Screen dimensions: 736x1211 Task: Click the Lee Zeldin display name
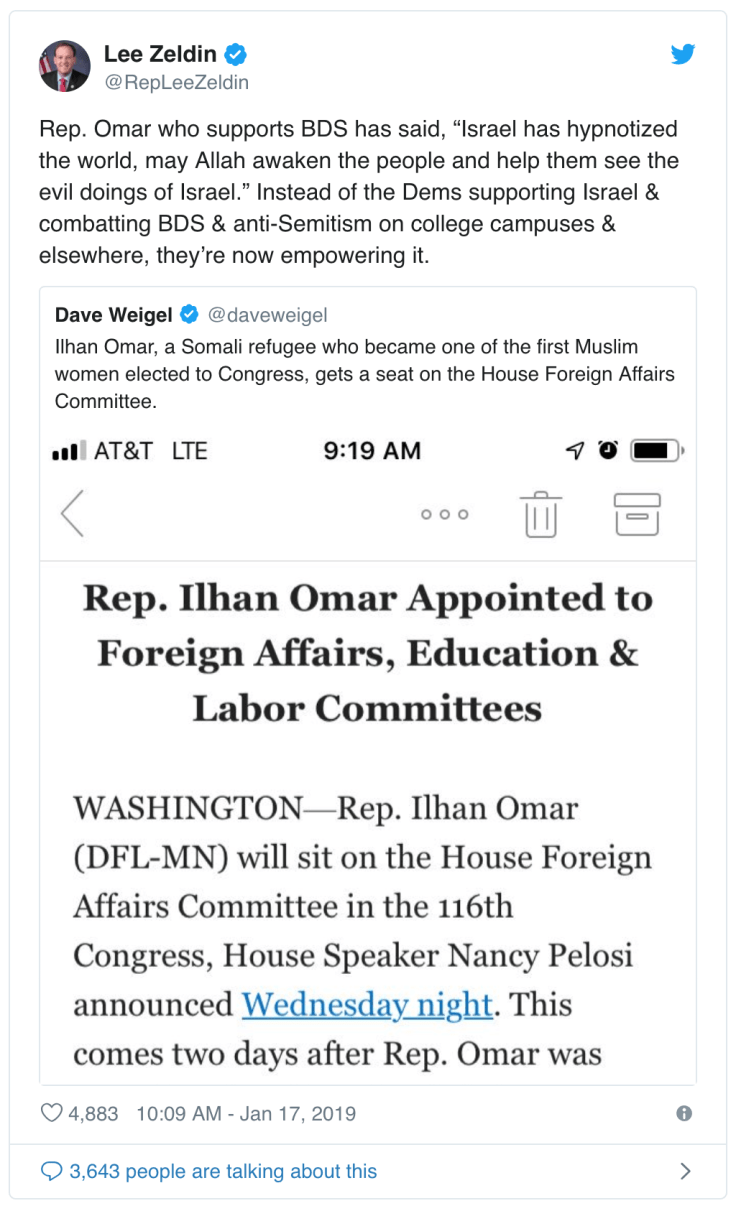pyautogui.click(x=160, y=55)
